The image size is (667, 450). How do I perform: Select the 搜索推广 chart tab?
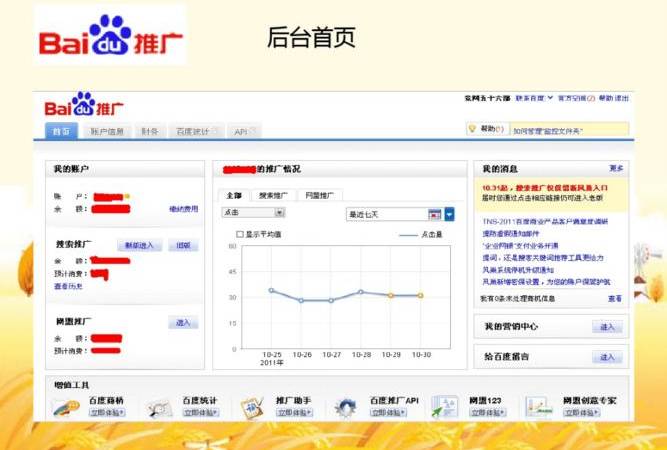[x=274, y=195]
